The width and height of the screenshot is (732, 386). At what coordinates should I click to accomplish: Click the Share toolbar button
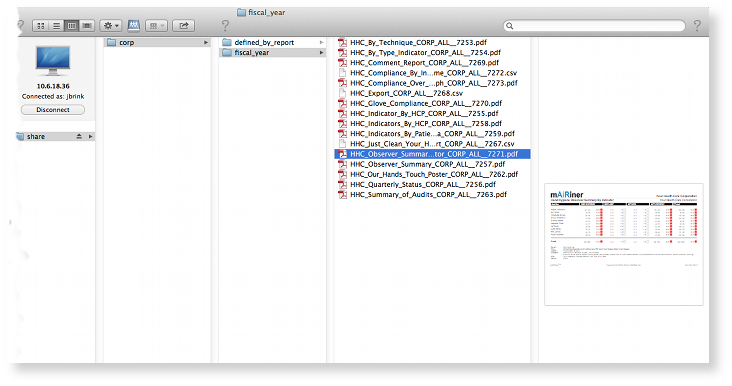click(183, 26)
